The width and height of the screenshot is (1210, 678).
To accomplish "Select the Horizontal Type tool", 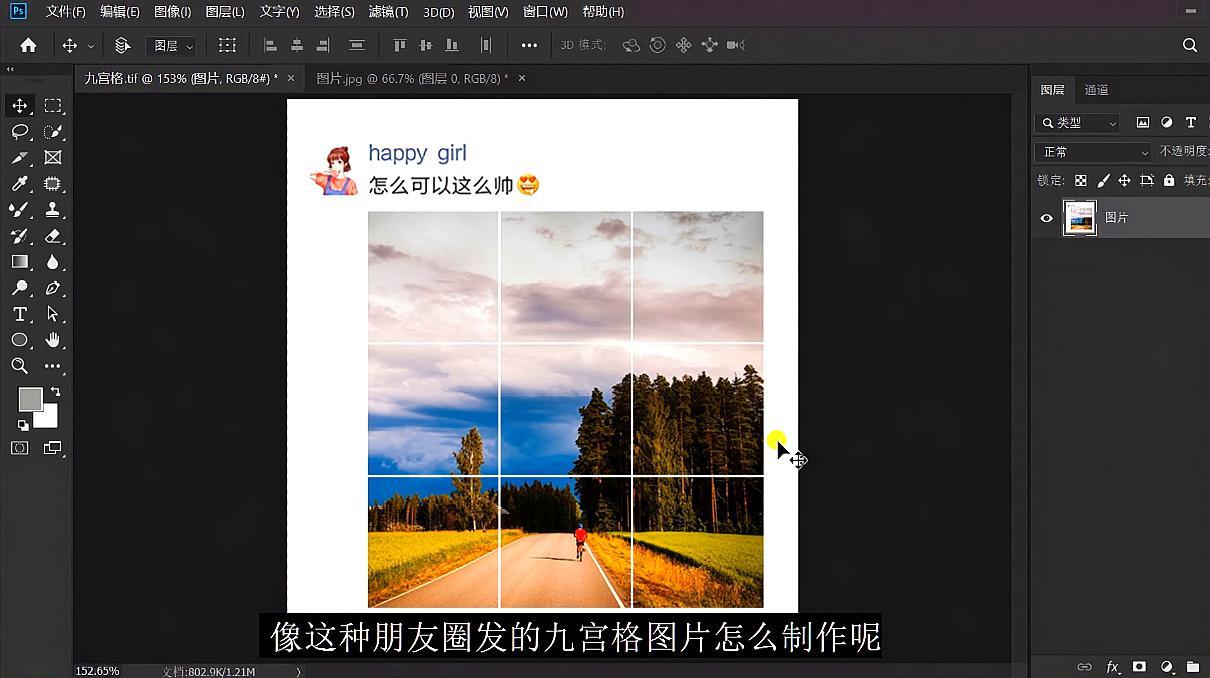I will [x=20, y=314].
